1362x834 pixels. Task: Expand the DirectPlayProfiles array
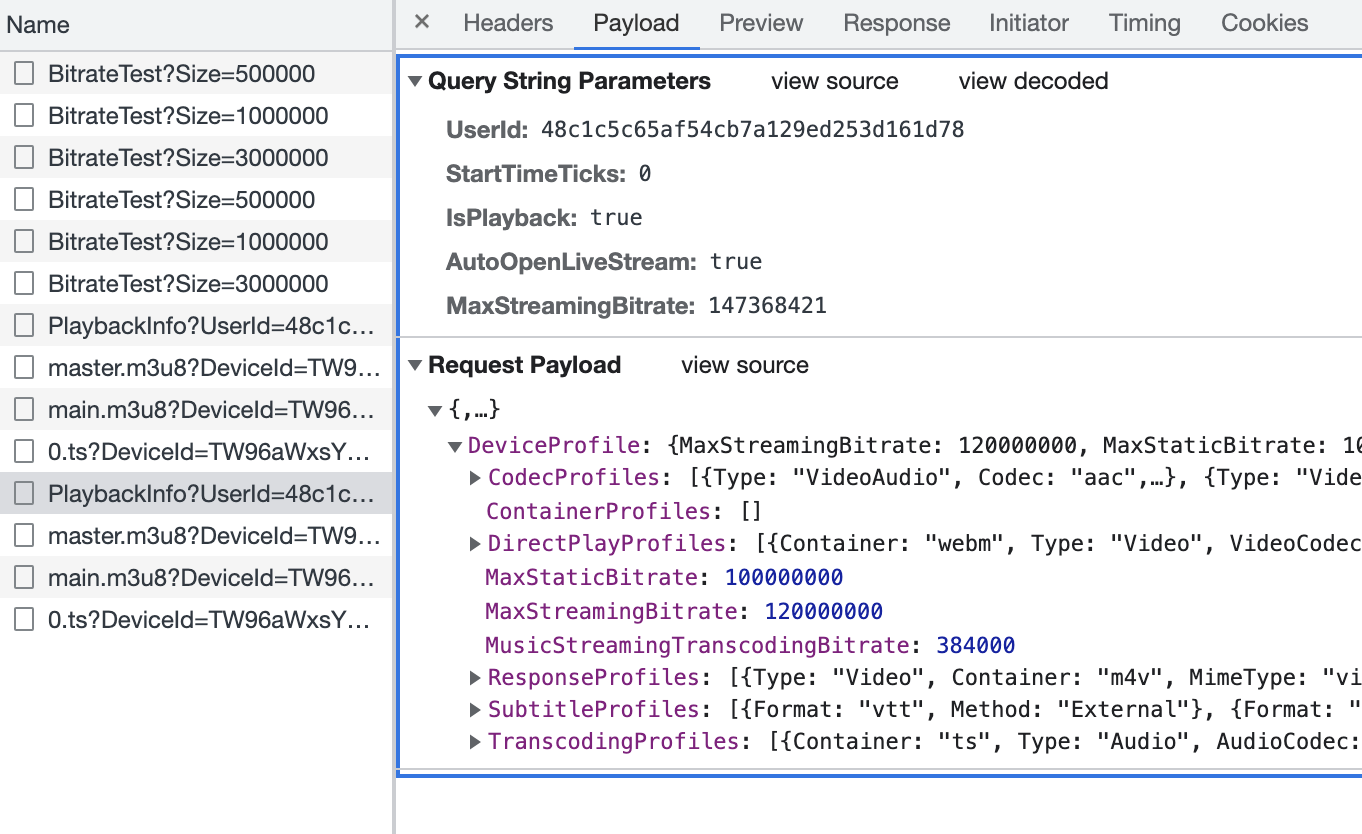pyautogui.click(x=475, y=543)
